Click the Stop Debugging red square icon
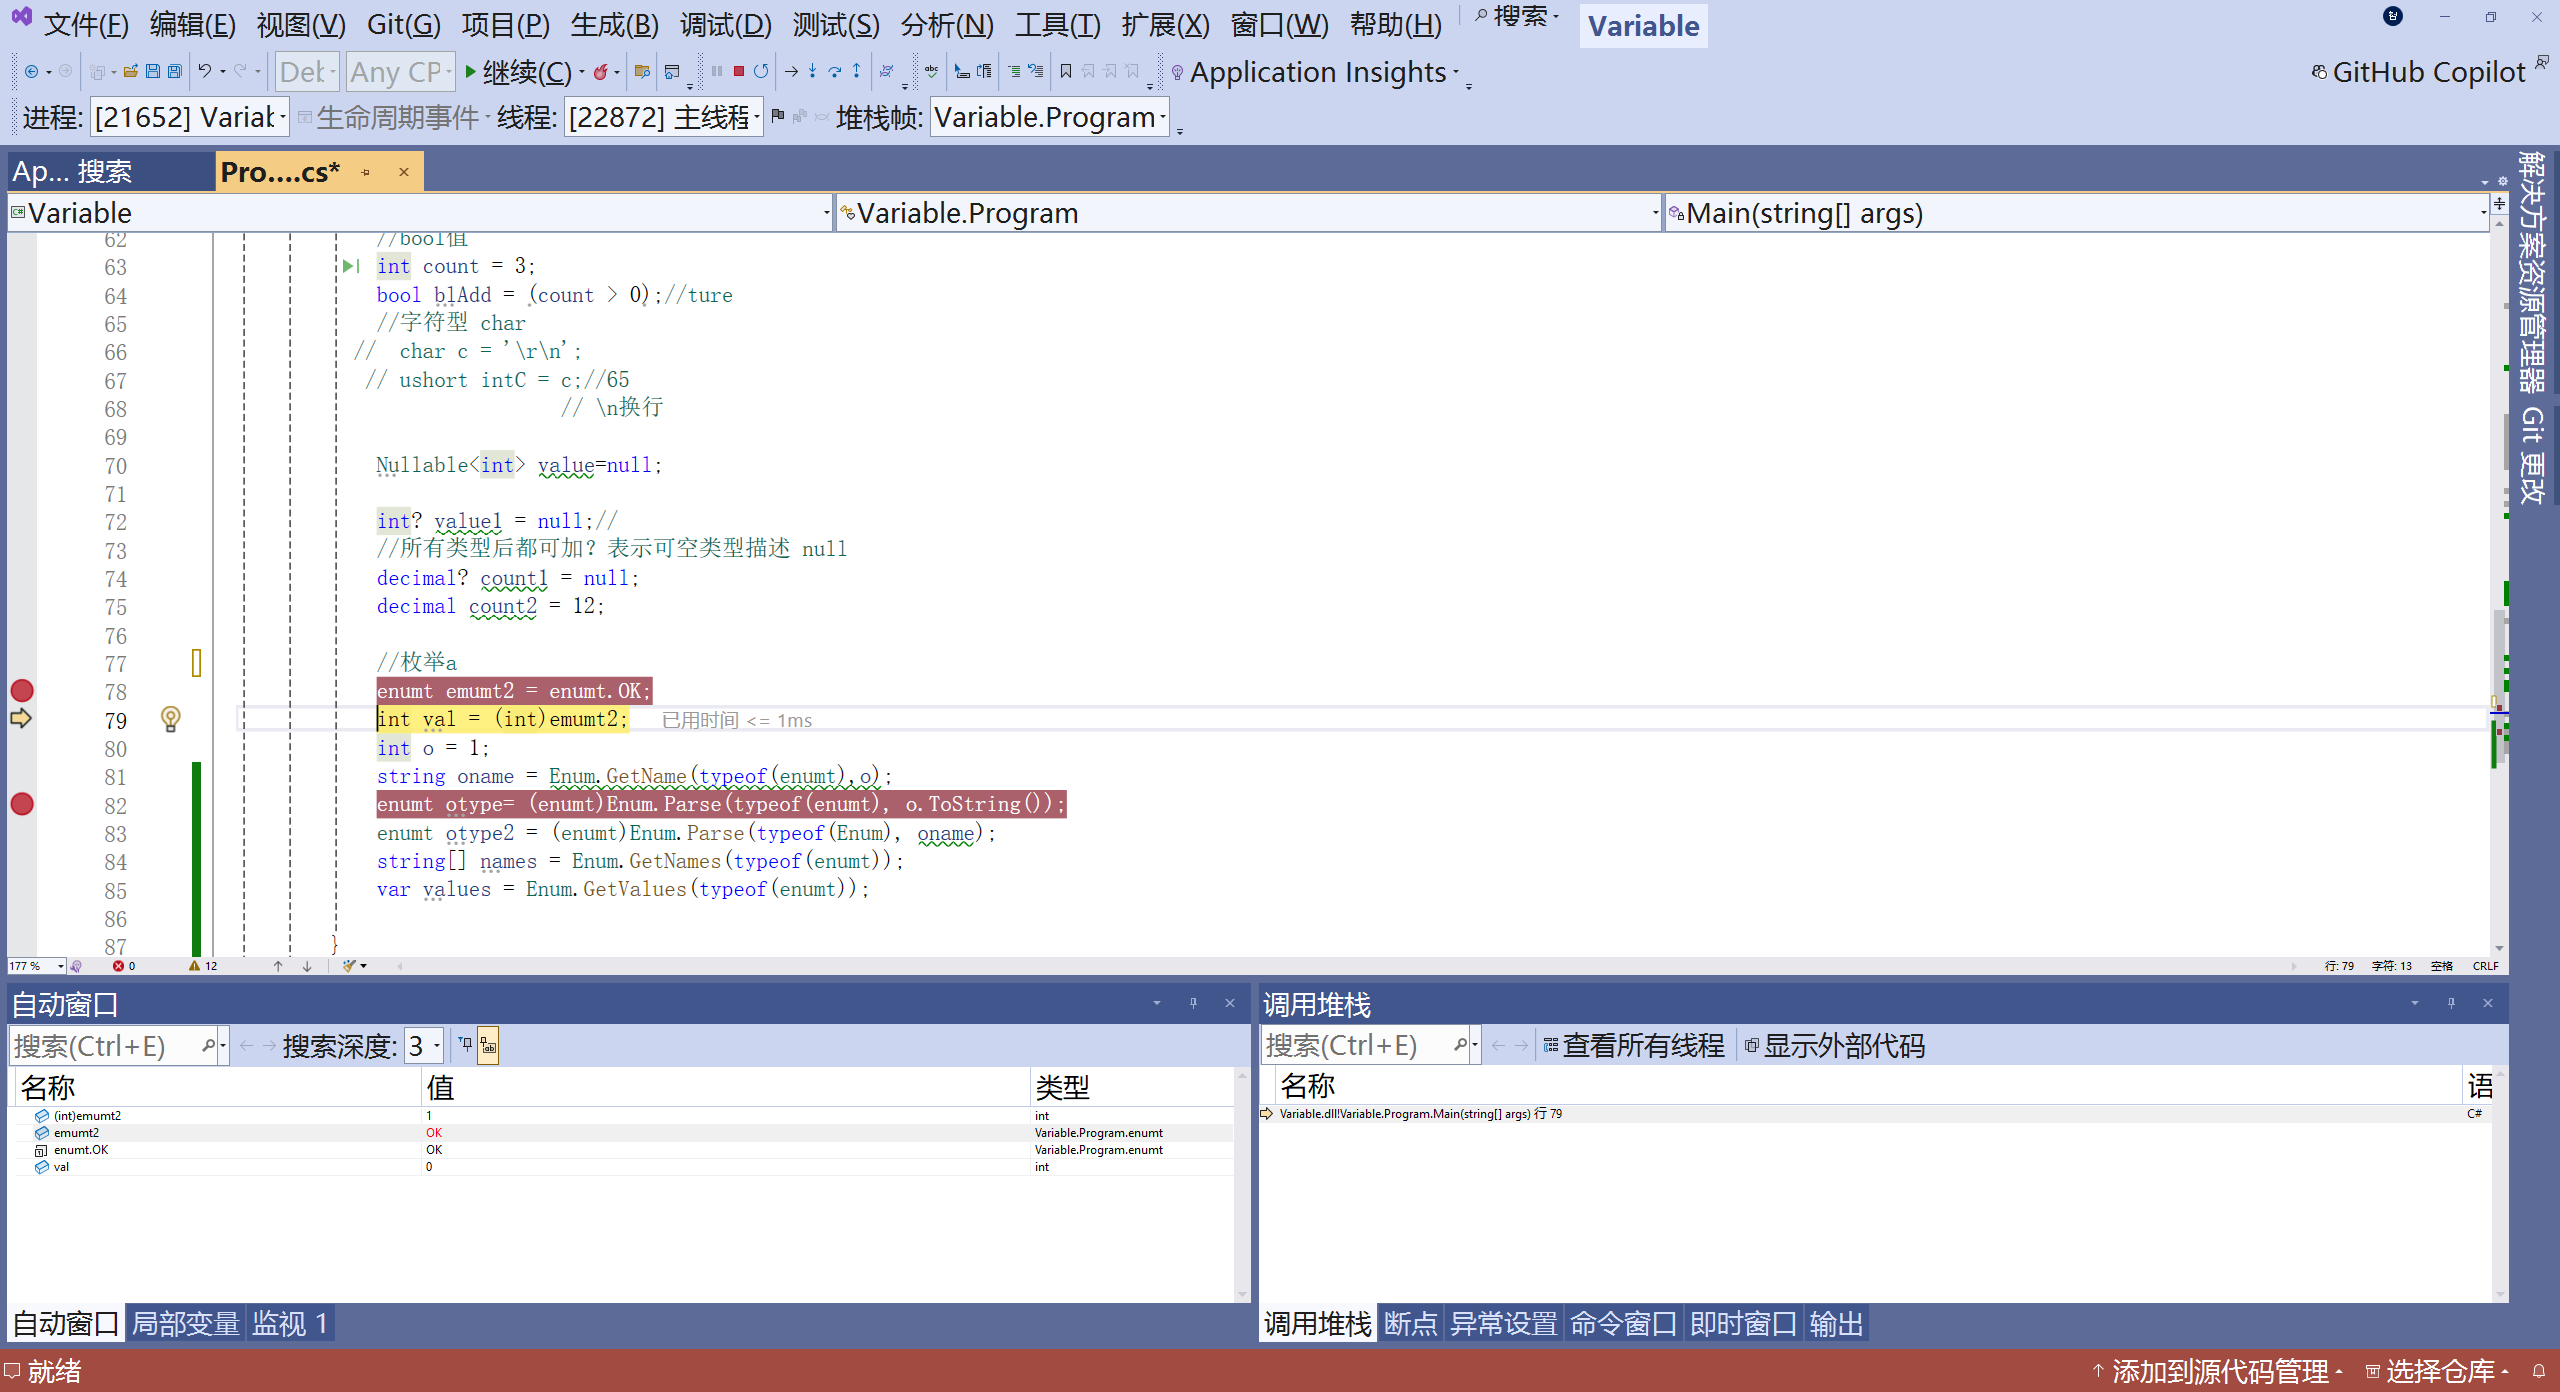 [738, 71]
